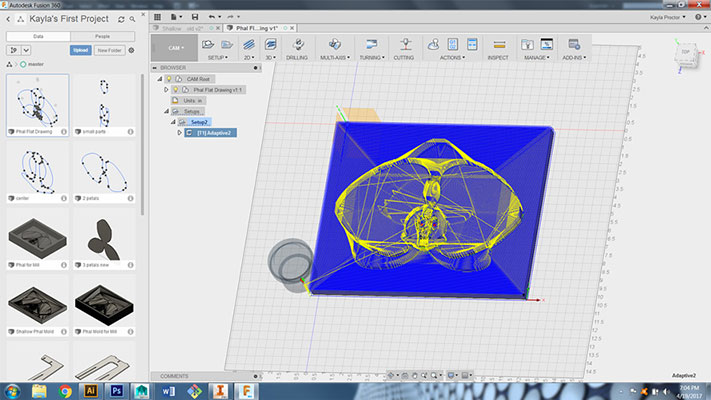Click the Task Manager icon in Manage
Viewport: 711px width, 400px height.
click(547, 44)
